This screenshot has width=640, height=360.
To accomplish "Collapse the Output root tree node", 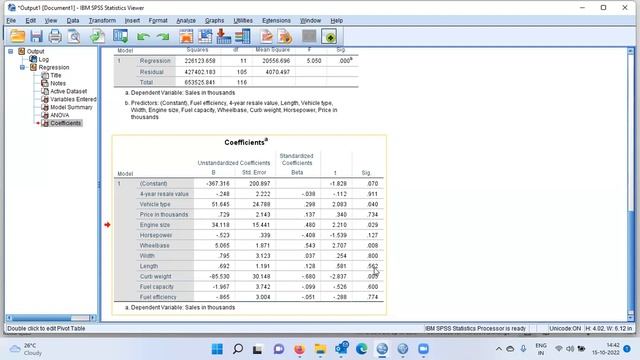I will pos(11,51).
